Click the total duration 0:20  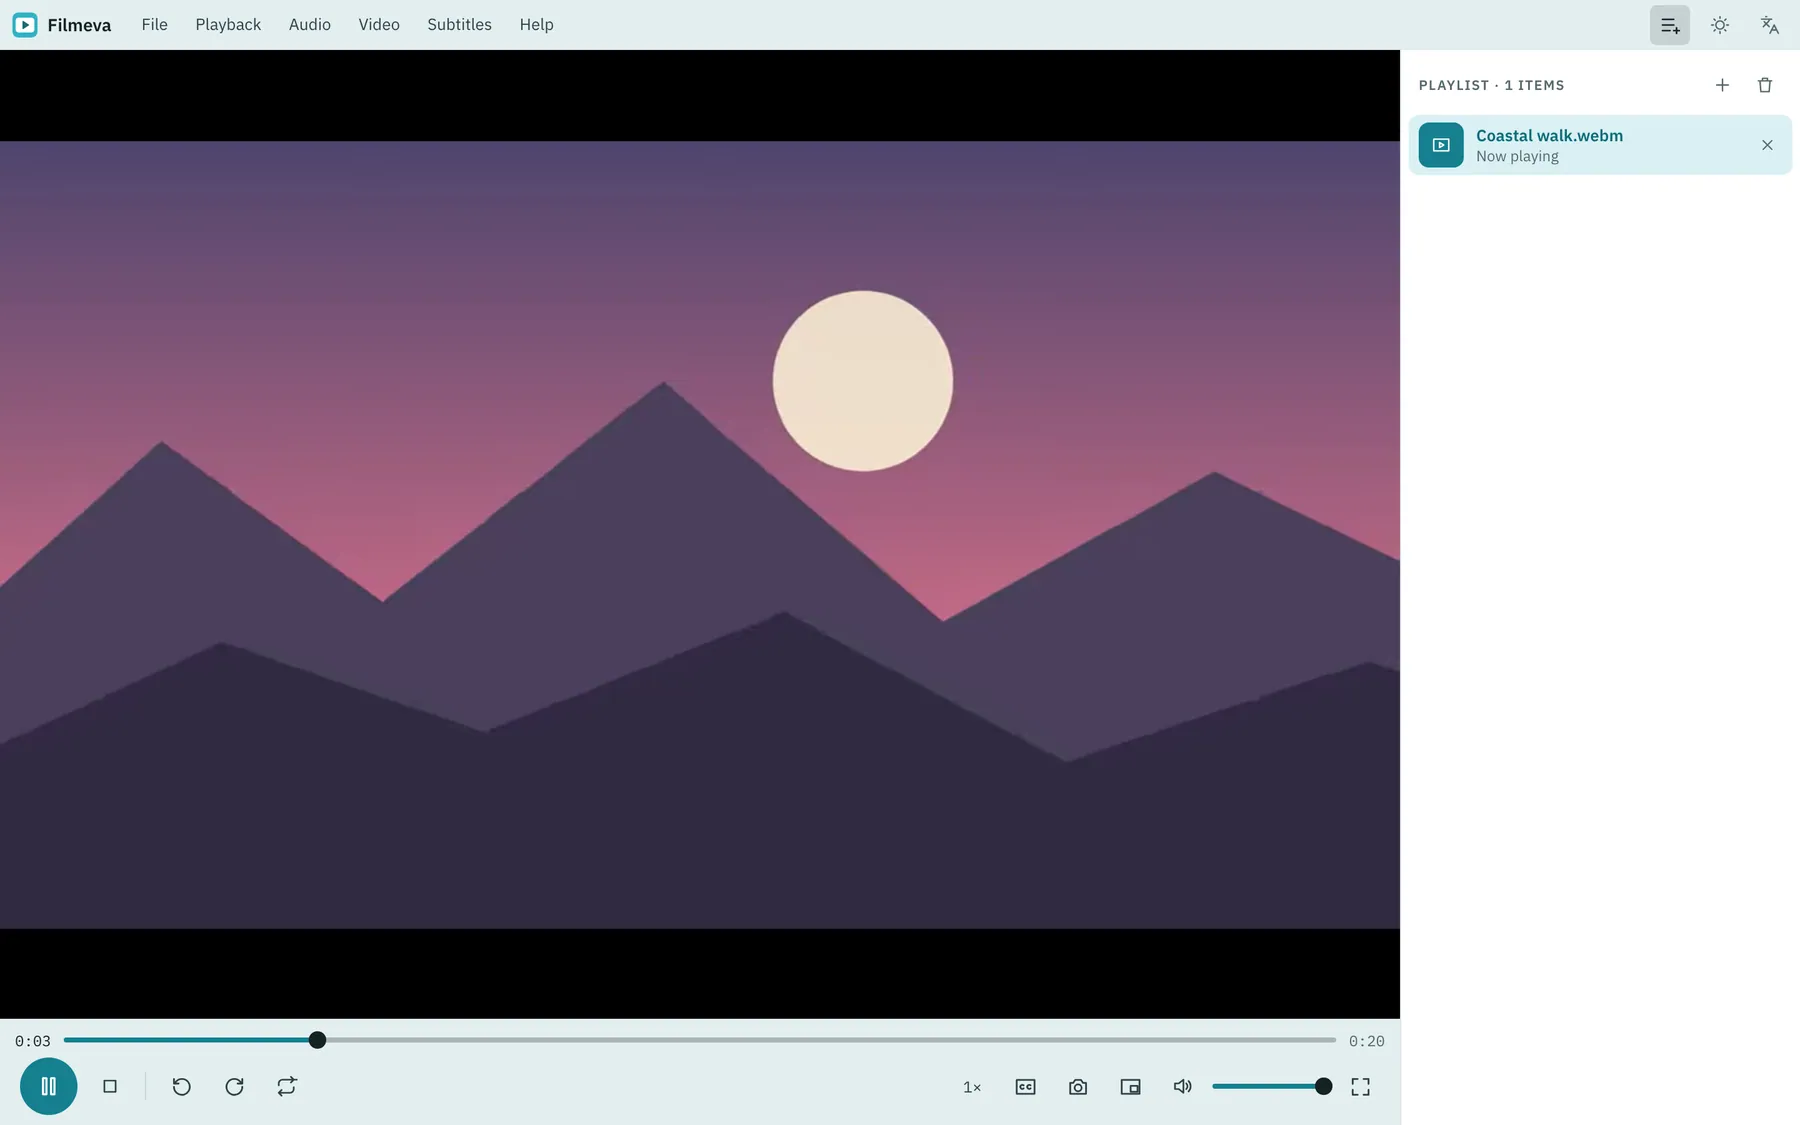[x=1366, y=1041]
